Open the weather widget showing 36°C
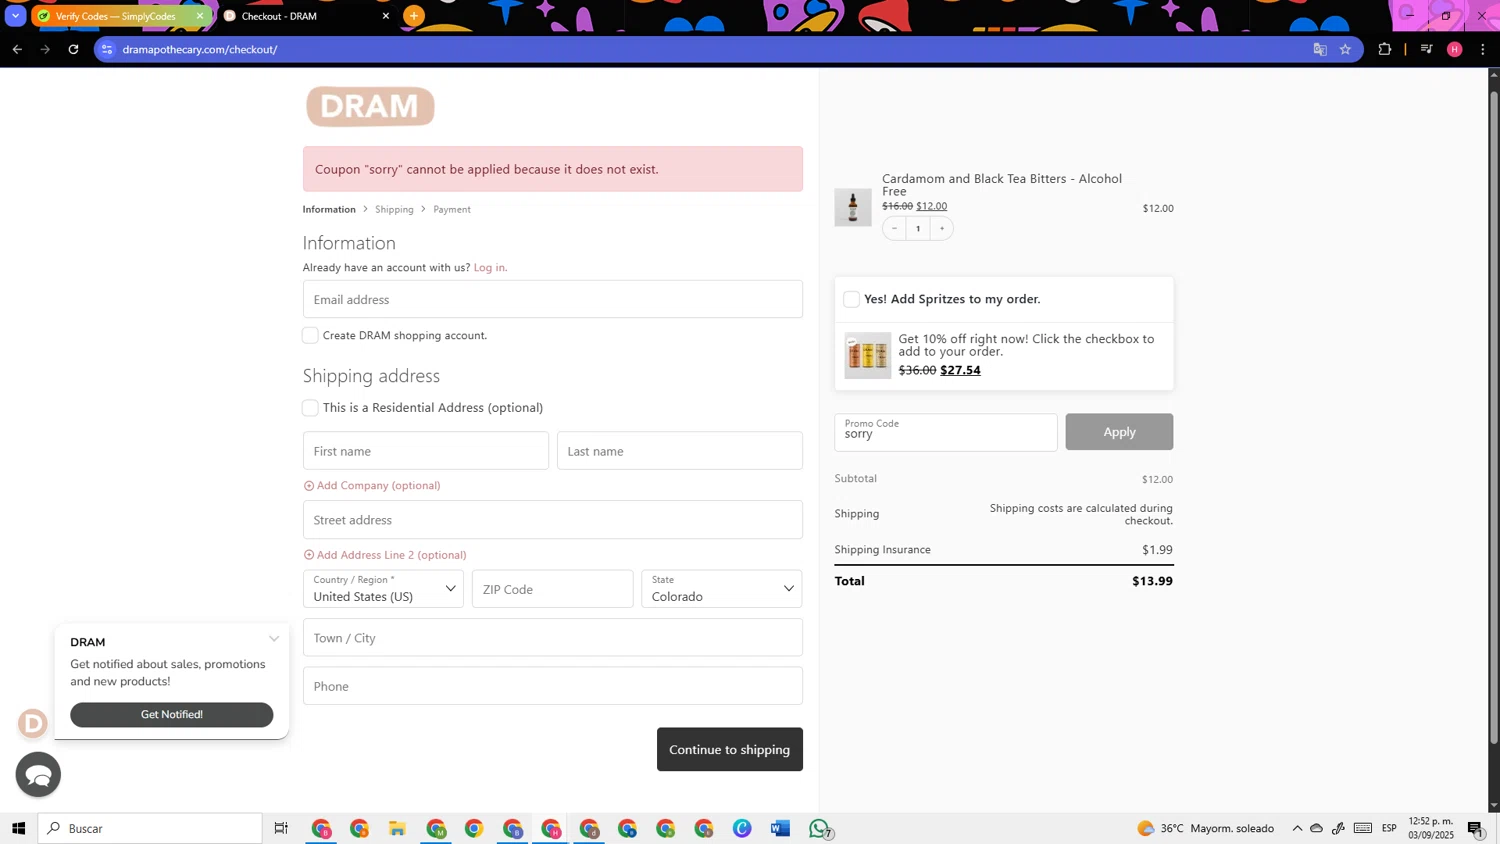The image size is (1500, 844). click(x=1206, y=829)
